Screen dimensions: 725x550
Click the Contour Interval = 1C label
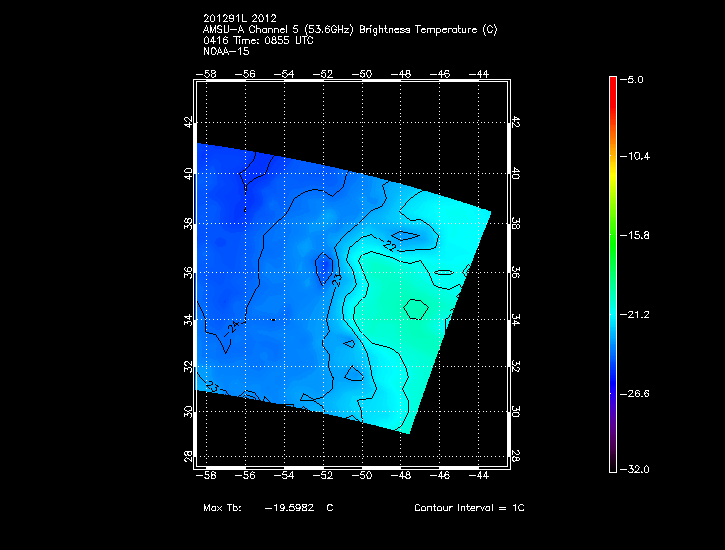pos(469,508)
